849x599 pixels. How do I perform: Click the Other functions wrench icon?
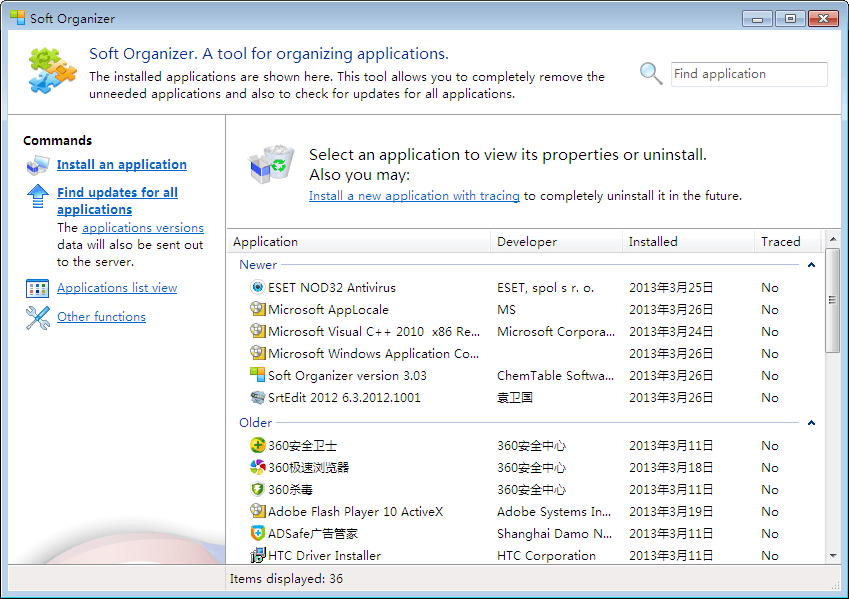37,318
